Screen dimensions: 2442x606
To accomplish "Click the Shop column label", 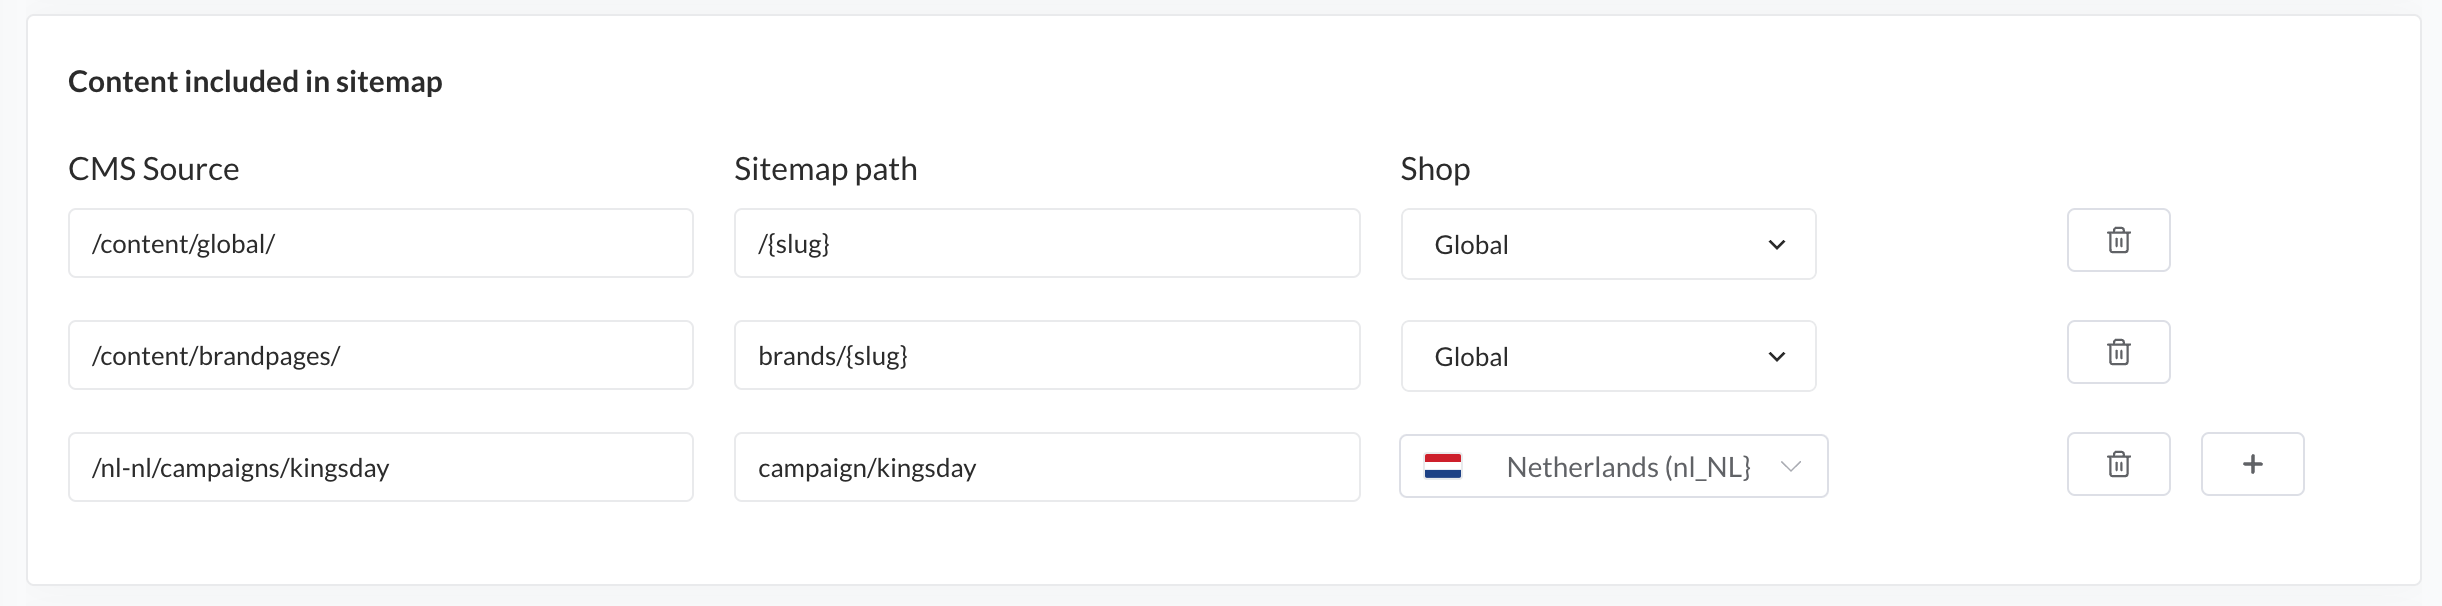I will pyautogui.click(x=1435, y=169).
